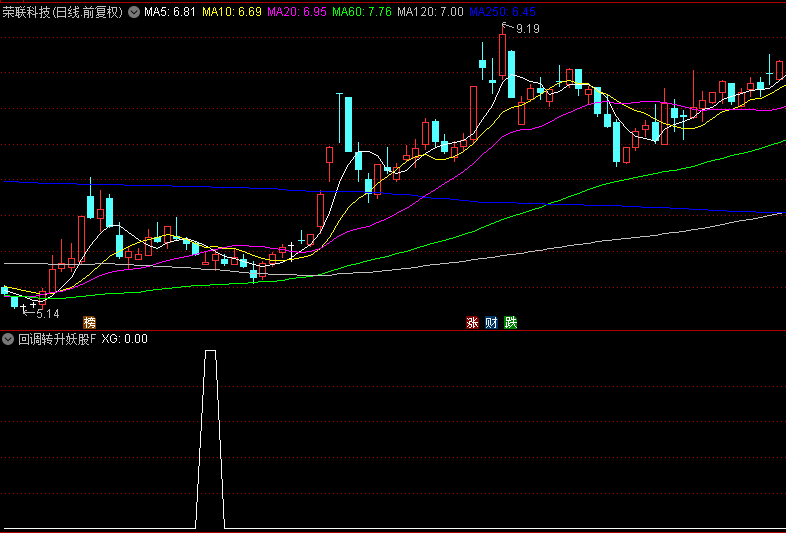Image resolution: width=786 pixels, height=533 pixels.
Task: Click the red 涨 marker icon
Action: 471,322
